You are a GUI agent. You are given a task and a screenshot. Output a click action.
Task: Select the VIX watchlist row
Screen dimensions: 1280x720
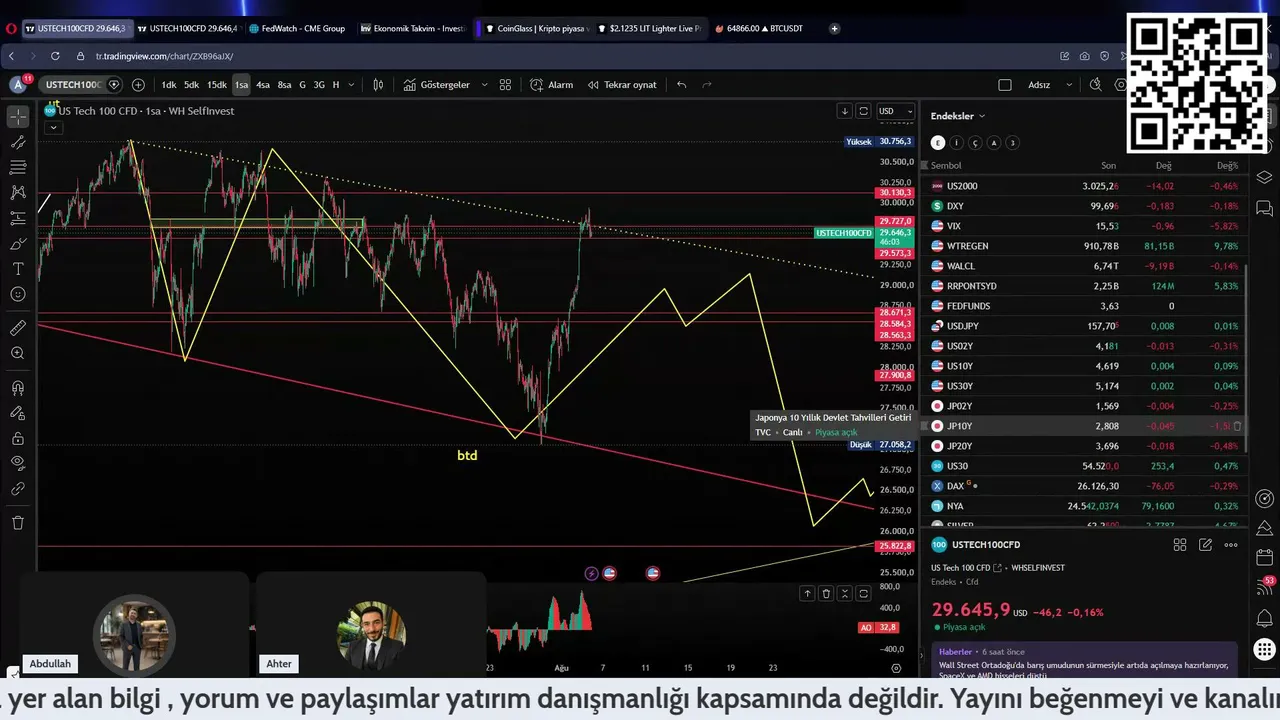[1085, 226]
